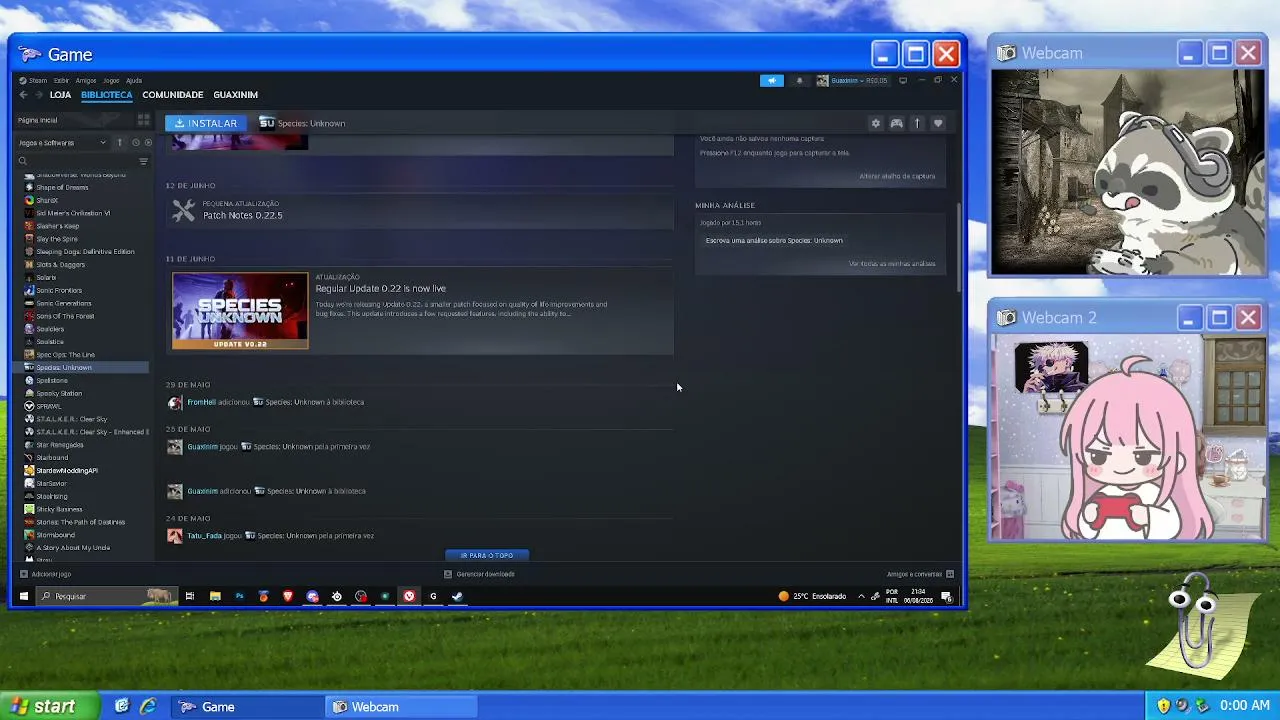Open Amigos e conversas
The image size is (1280, 720).
(920, 574)
